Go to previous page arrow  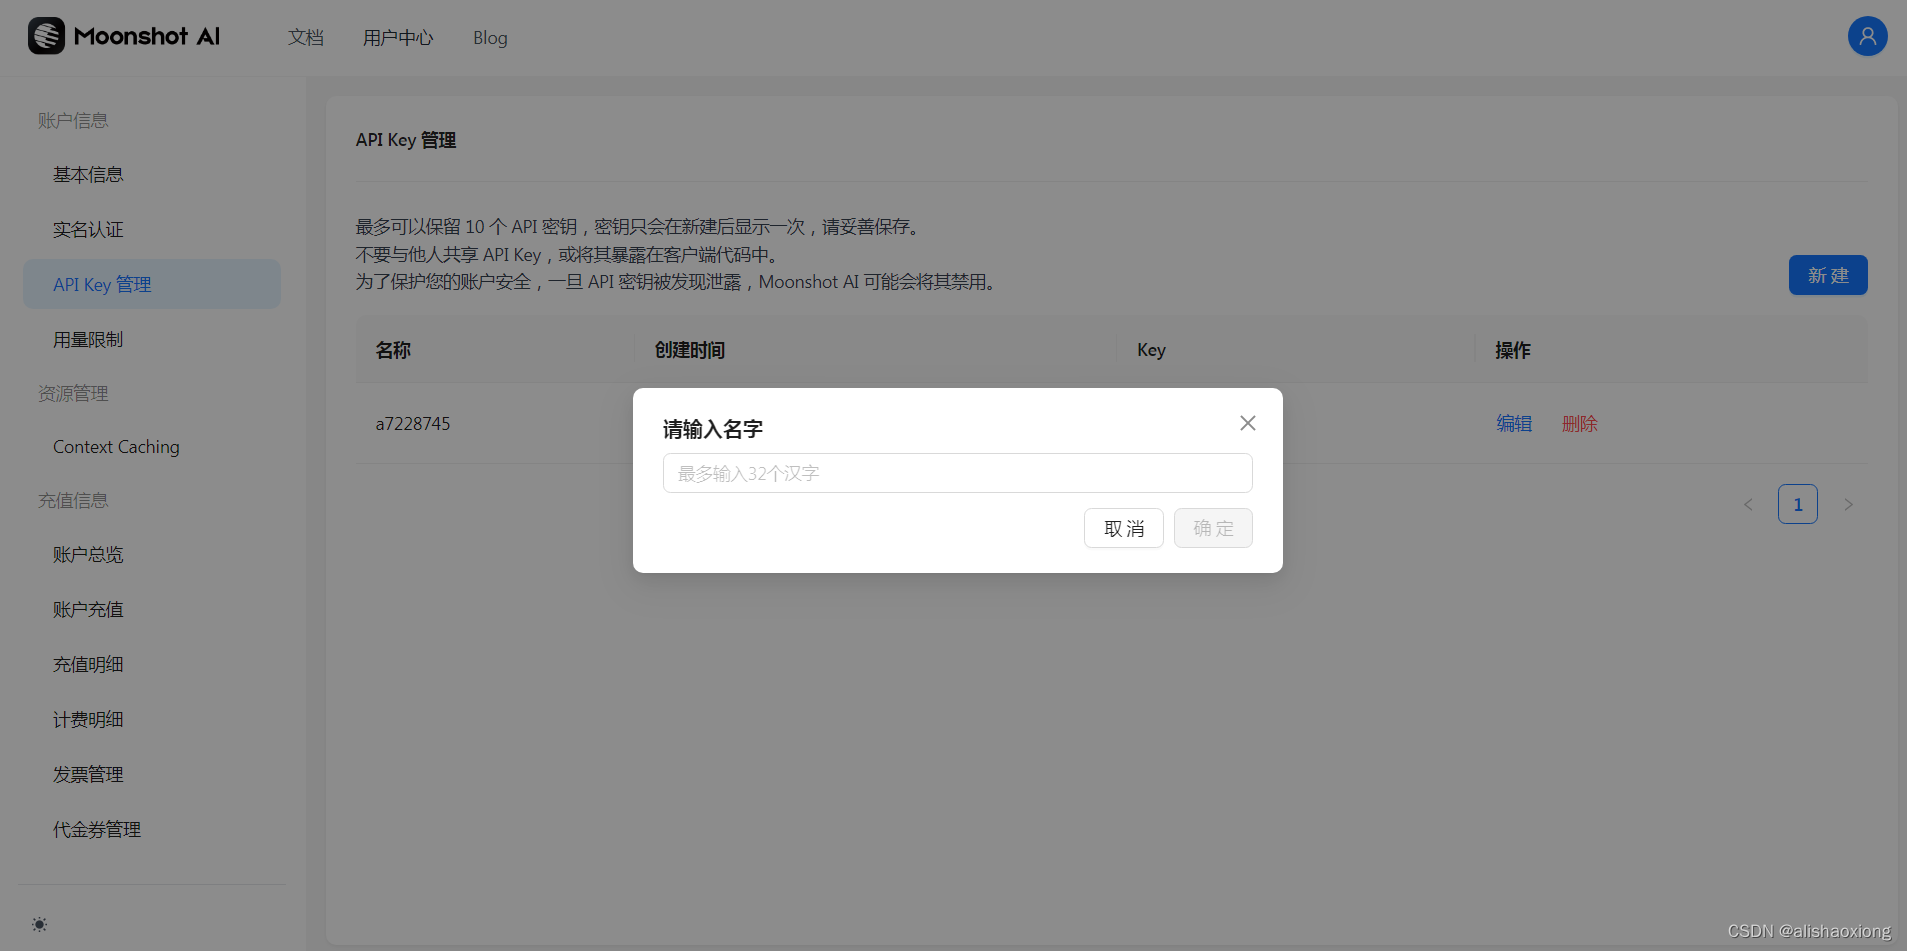pos(1748,504)
